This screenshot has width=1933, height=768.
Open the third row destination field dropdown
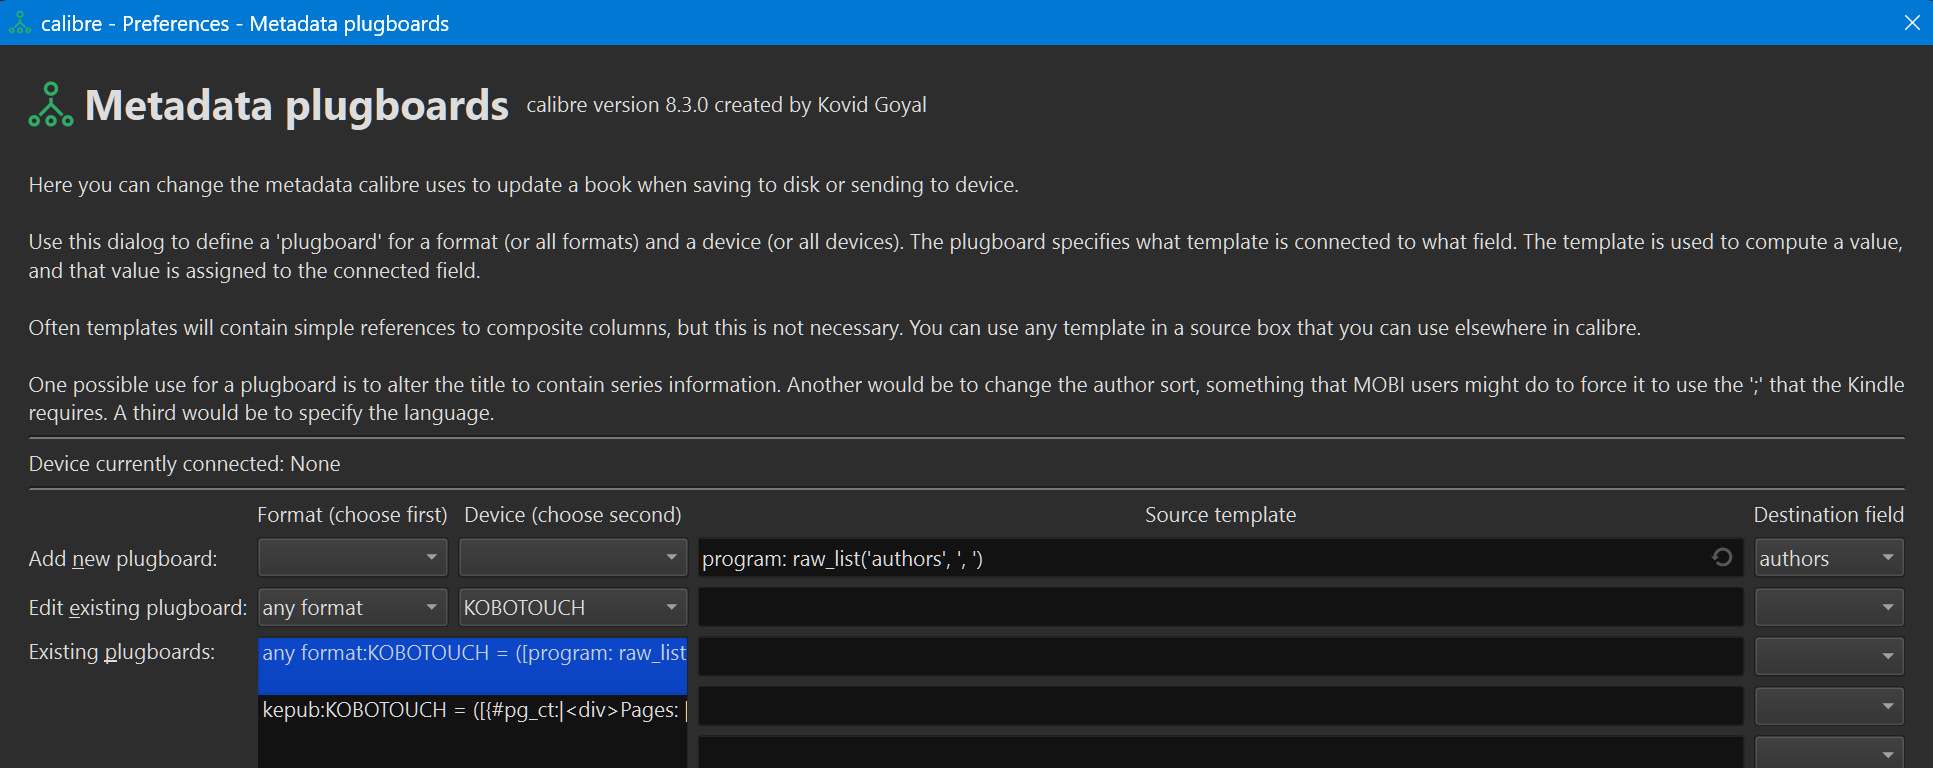[x=1828, y=656]
